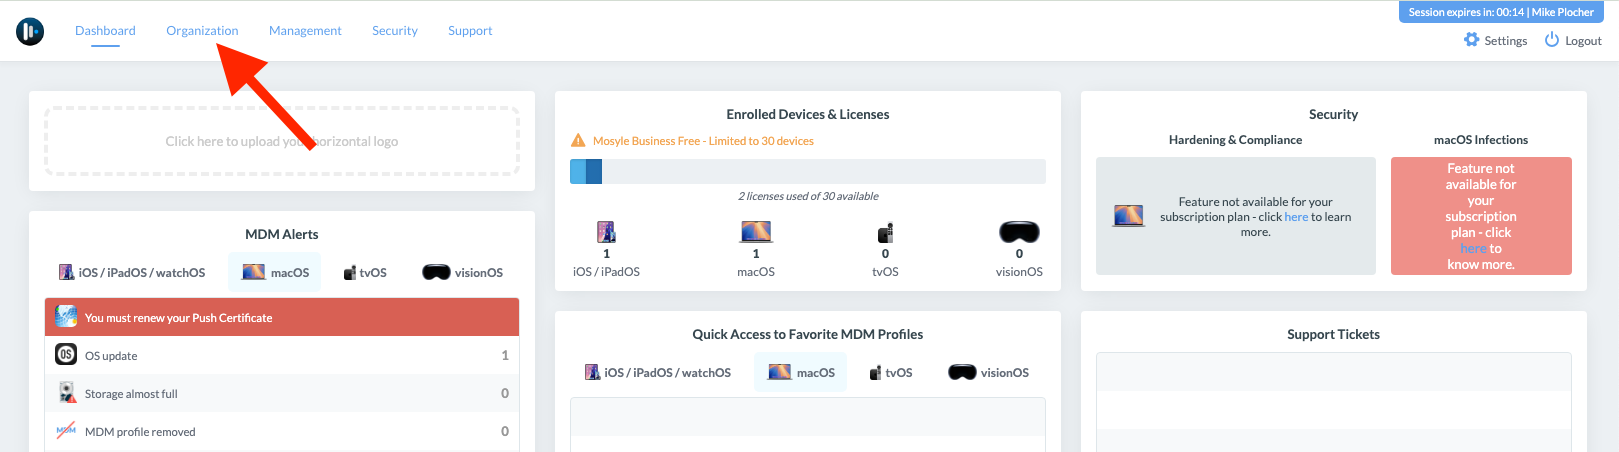Select the tvOS tab in MDM Alerts

(365, 272)
